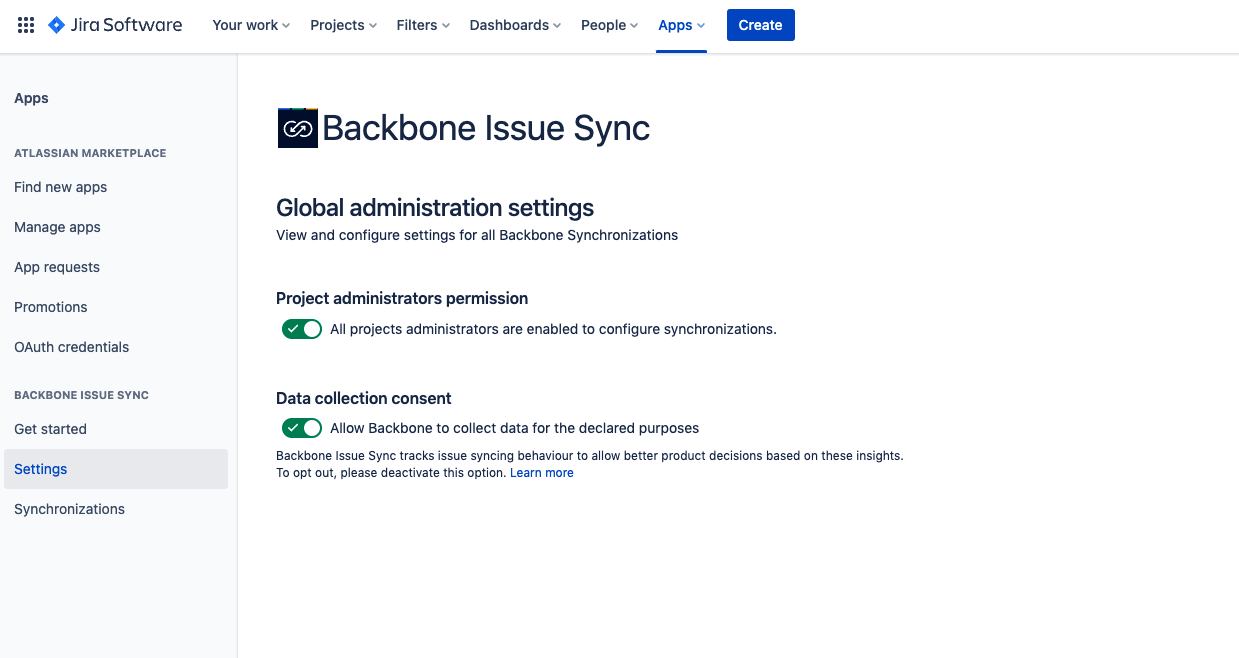Navigate to OAuth credentials
Screen dimensions: 1239x658
click(71, 347)
